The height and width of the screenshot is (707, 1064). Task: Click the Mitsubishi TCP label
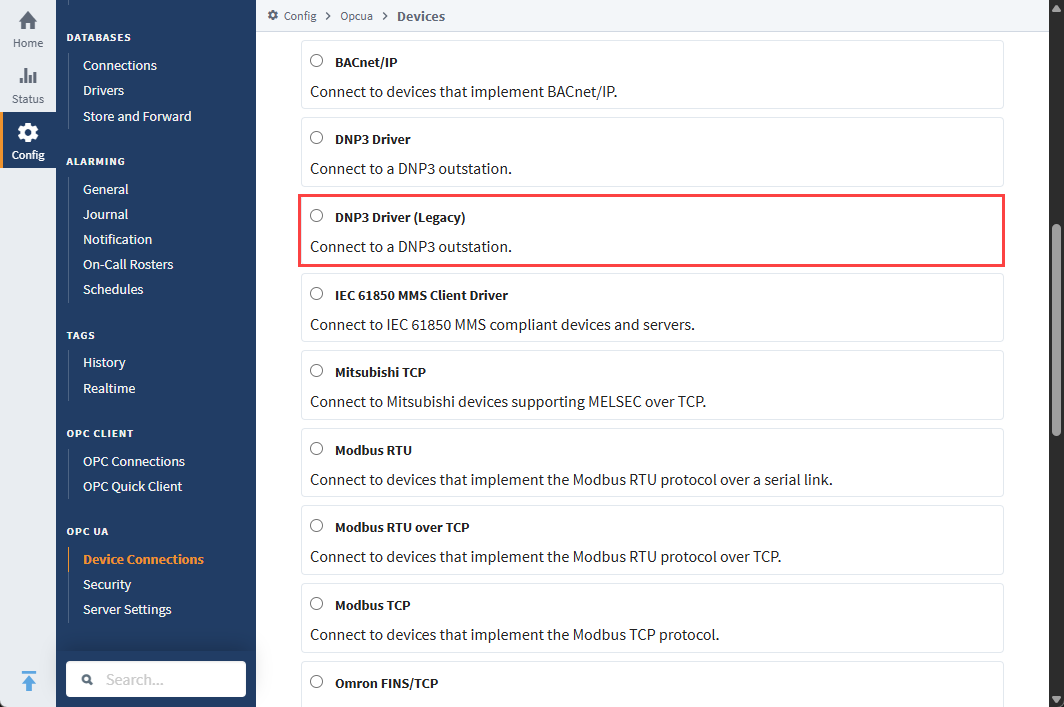(x=380, y=372)
